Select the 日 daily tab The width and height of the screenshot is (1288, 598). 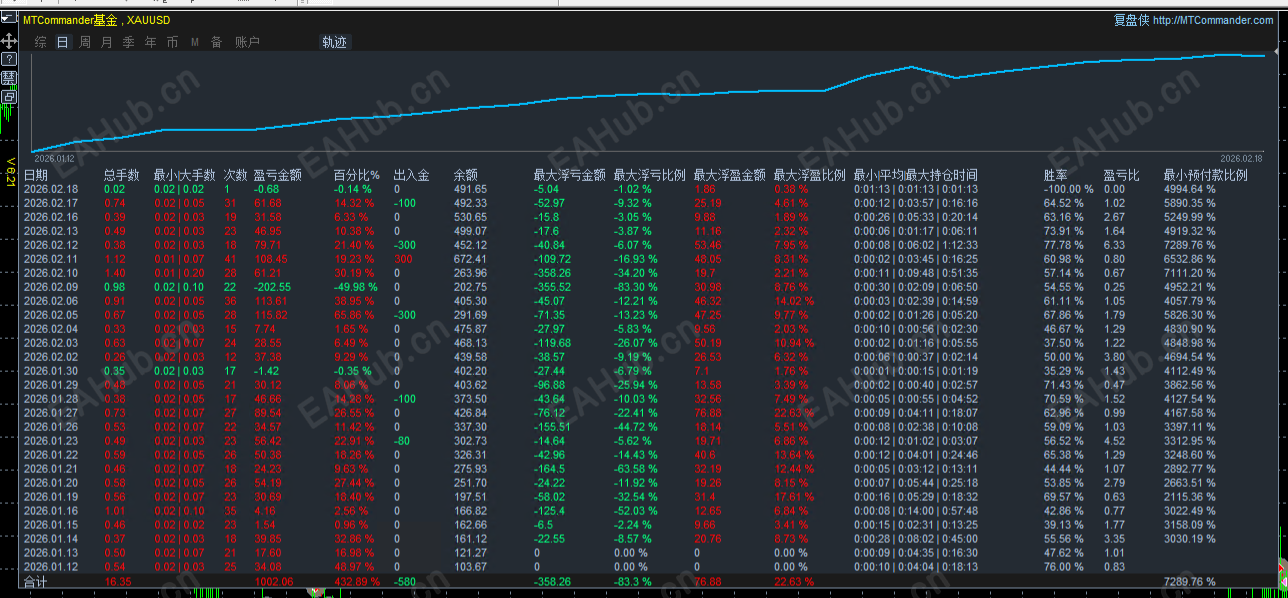click(x=63, y=42)
